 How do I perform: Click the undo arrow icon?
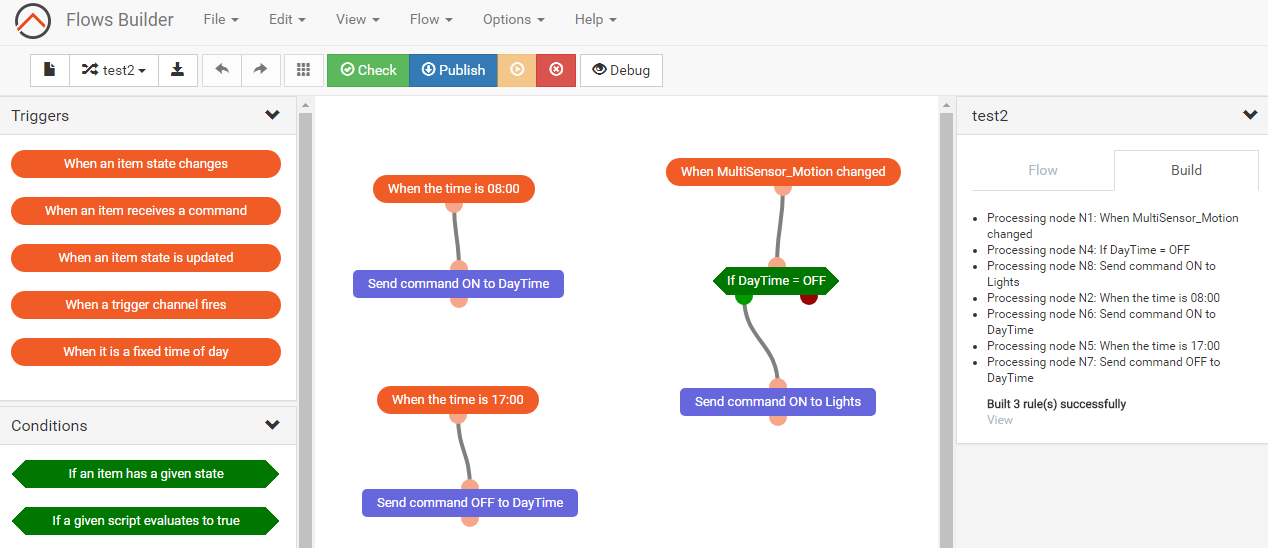[x=222, y=70]
